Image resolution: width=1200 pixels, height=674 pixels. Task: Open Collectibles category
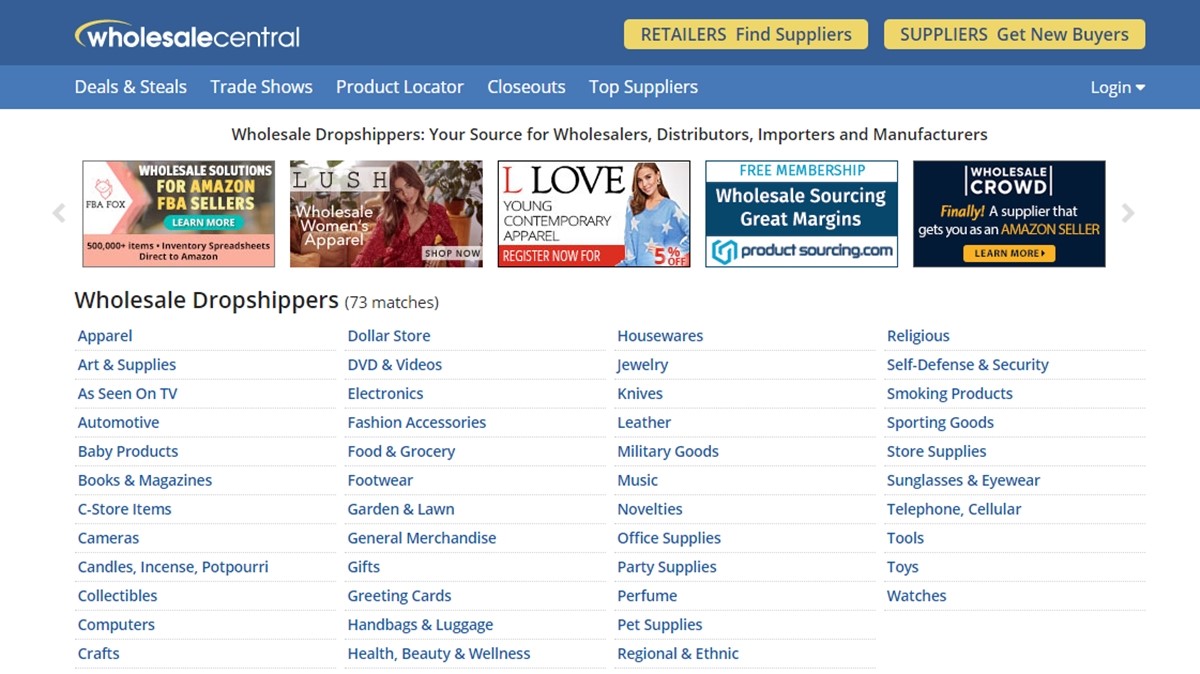click(118, 597)
